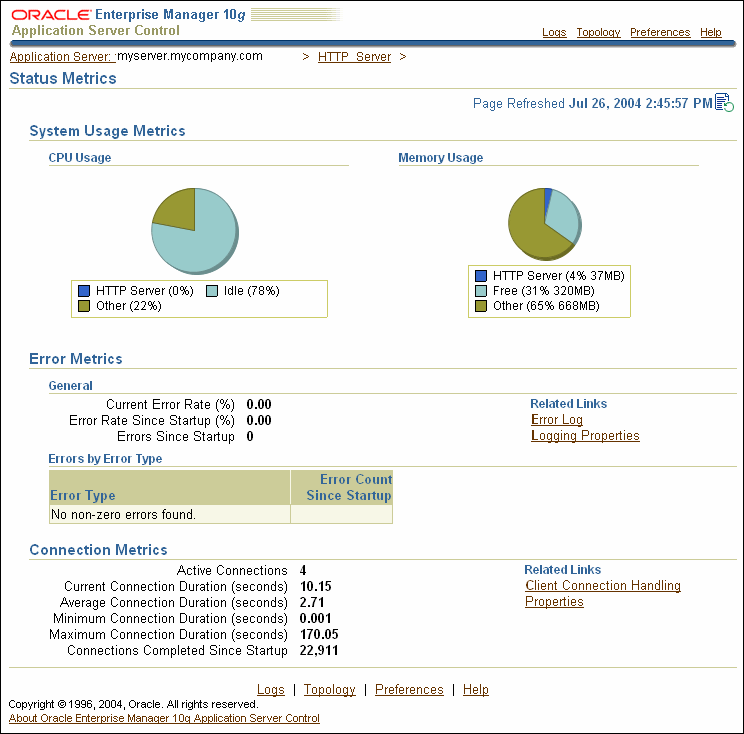The height and width of the screenshot is (734, 744).
Task: Click Connections Completed Since Startup value 22,911
Action: pyautogui.click(x=319, y=650)
